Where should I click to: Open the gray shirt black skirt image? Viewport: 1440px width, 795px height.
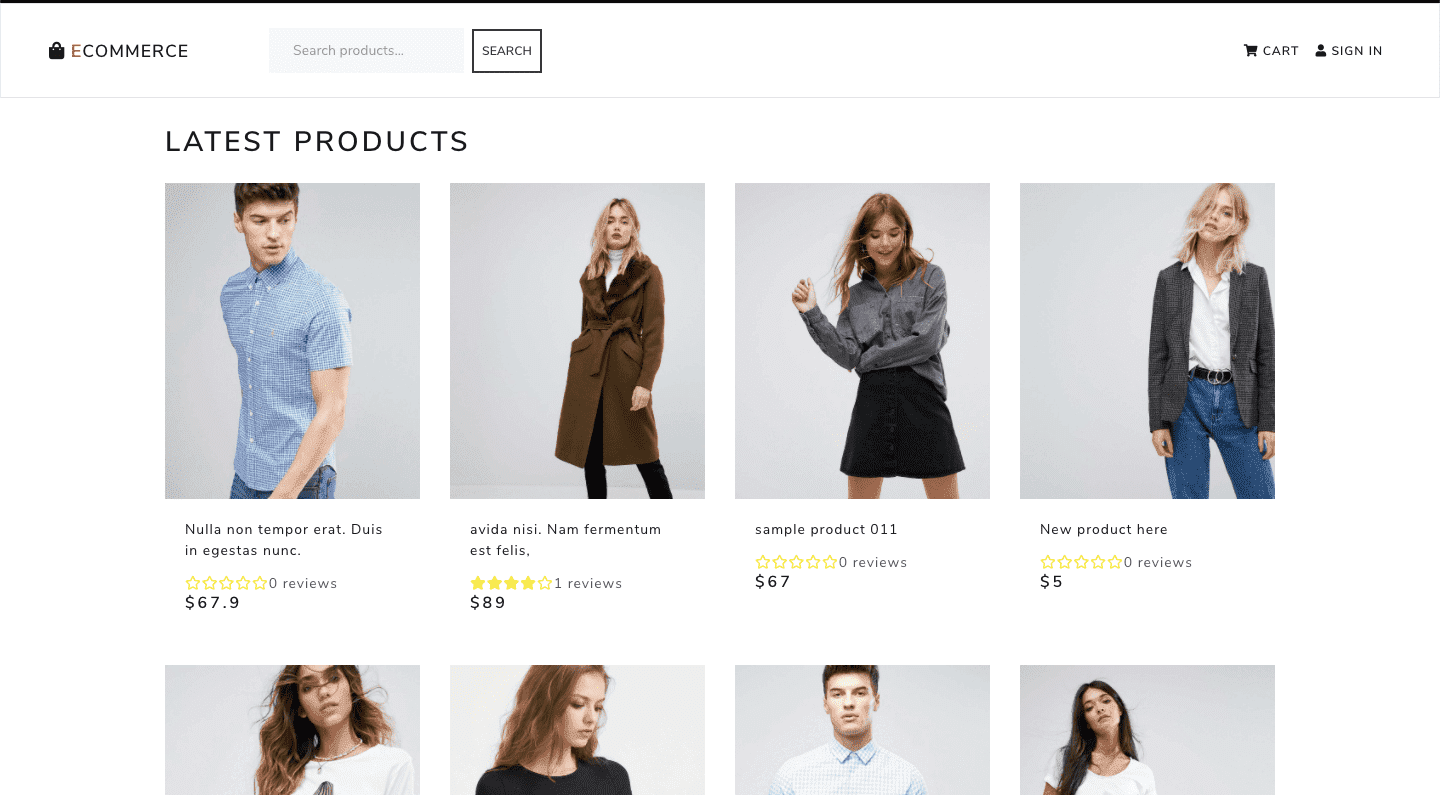(x=862, y=341)
